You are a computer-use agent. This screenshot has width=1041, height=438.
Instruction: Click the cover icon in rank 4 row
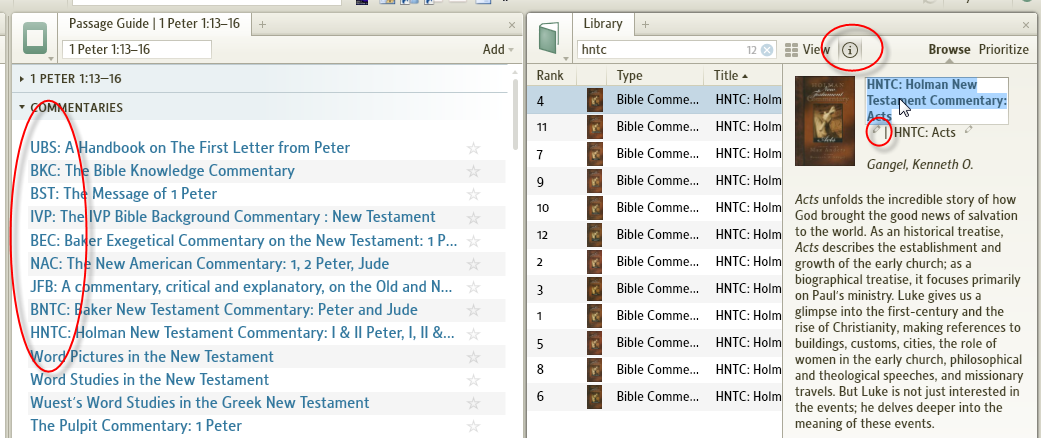(x=594, y=100)
